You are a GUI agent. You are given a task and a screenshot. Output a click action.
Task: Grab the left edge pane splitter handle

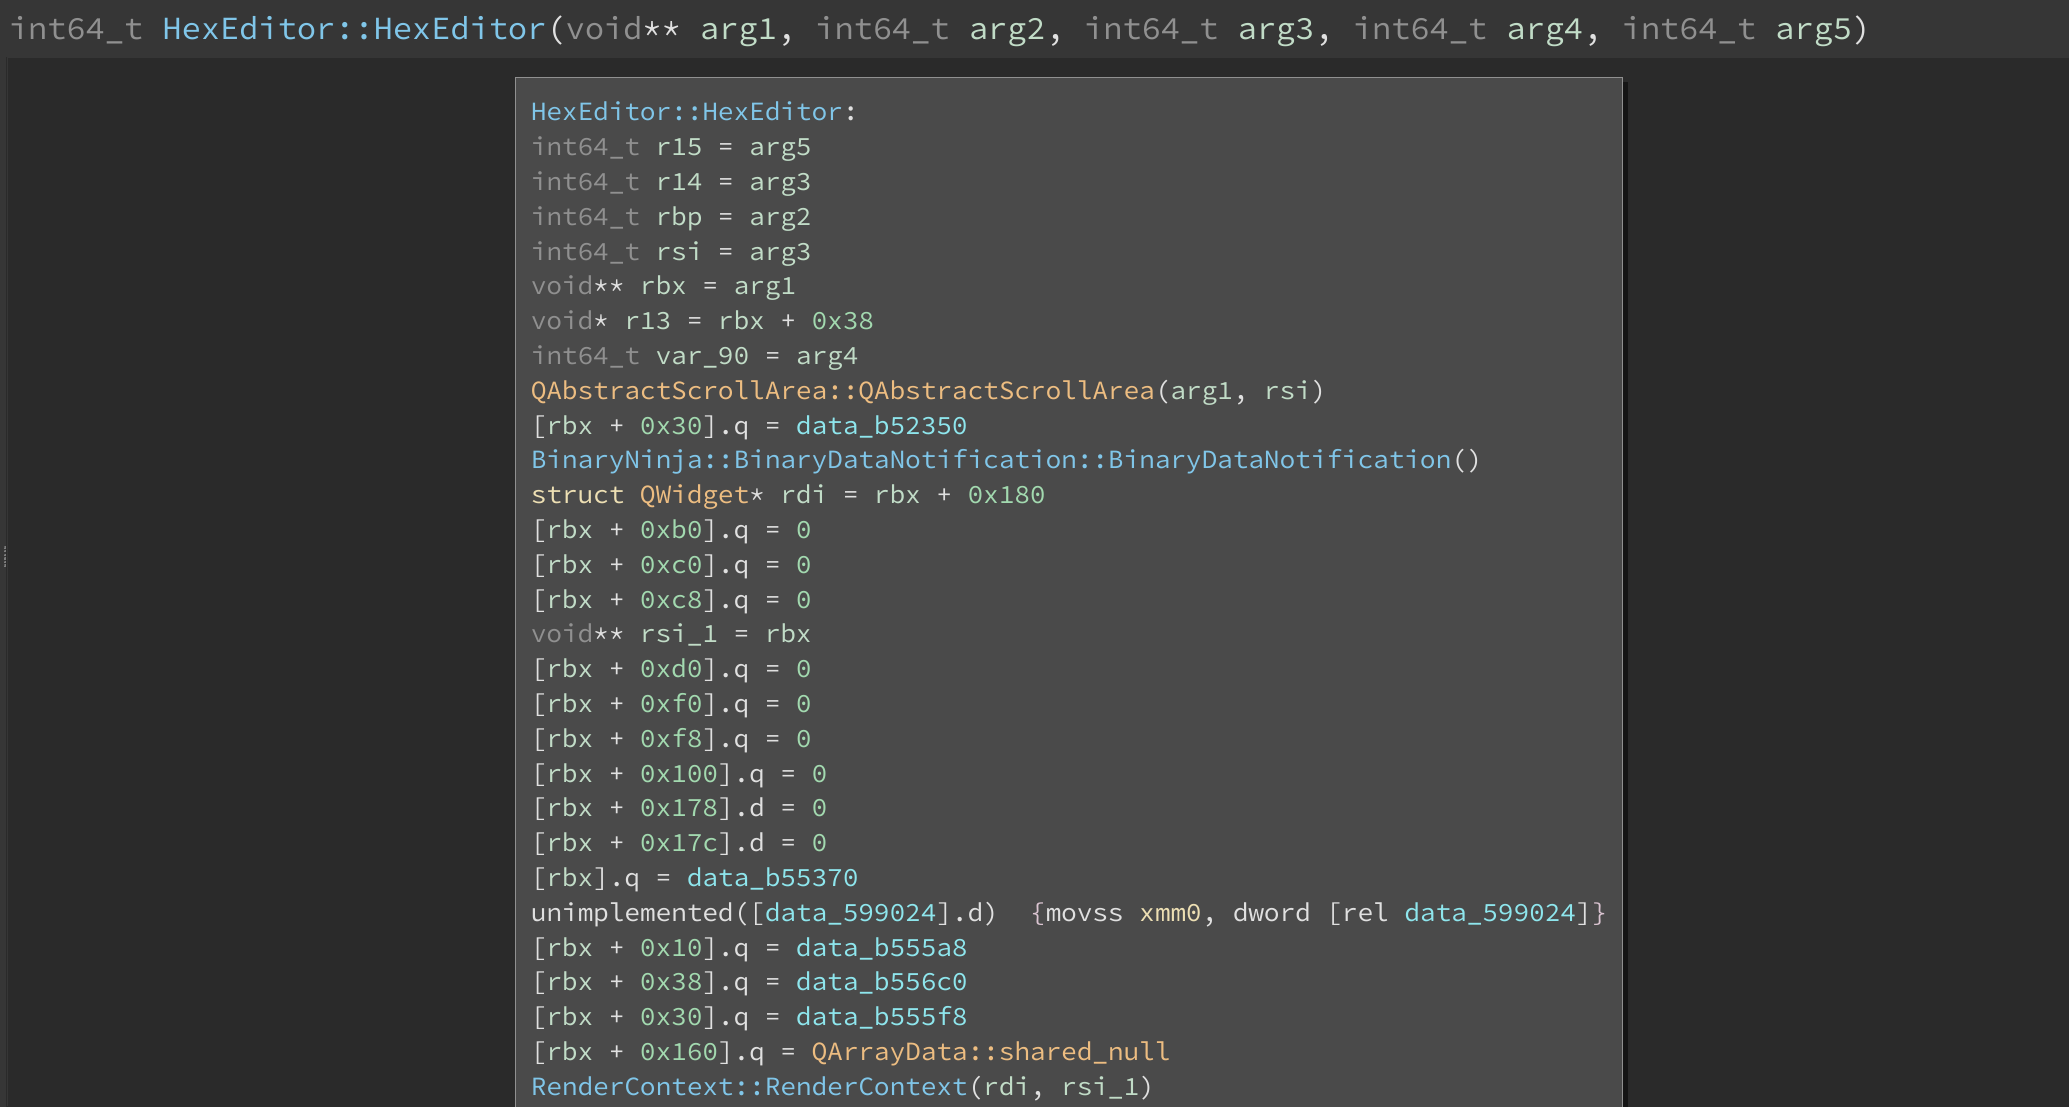click(x=5, y=556)
